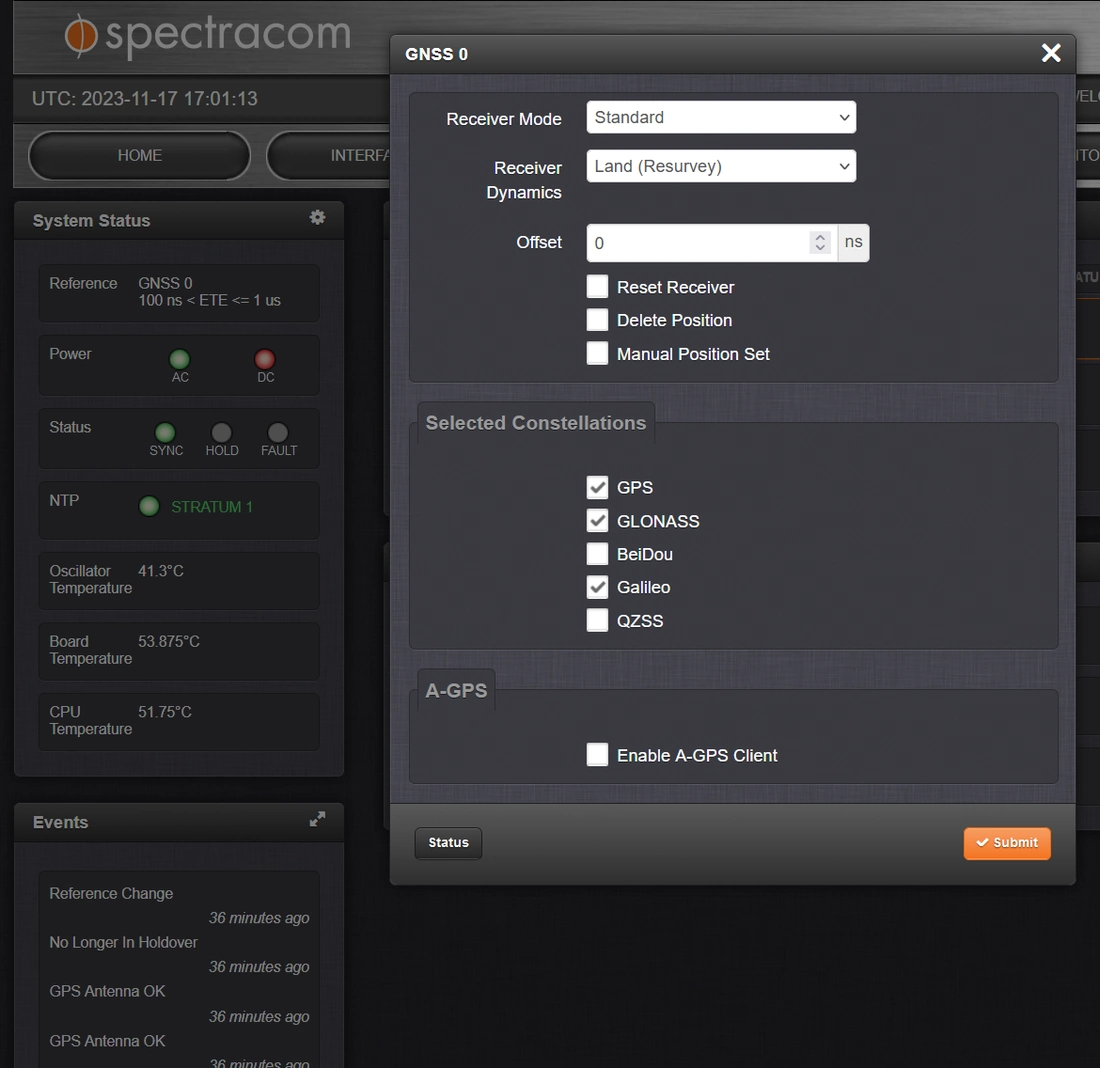Click the Spectracom logo
The image size is (1100, 1068).
point(208,34)
